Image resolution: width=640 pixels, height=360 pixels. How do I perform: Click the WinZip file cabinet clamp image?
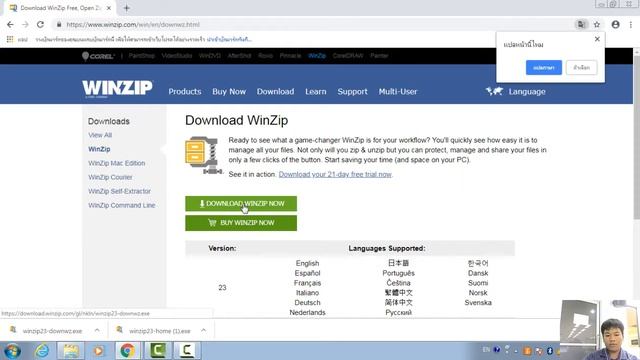204,155
